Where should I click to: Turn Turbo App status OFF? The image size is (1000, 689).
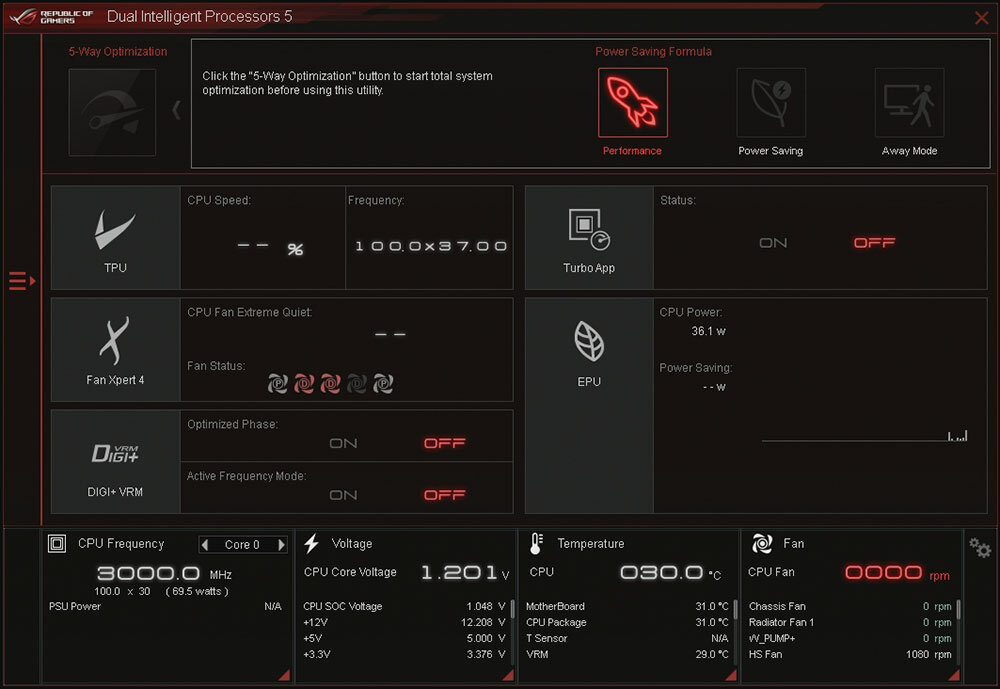[x=874, y=243]
